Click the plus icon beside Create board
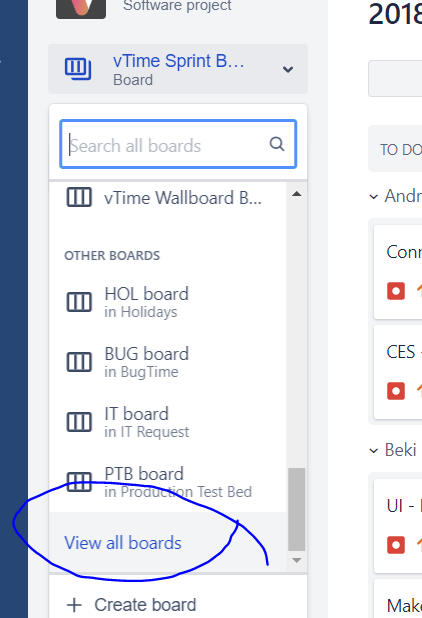The image size is (422, 618). [74, 605]
